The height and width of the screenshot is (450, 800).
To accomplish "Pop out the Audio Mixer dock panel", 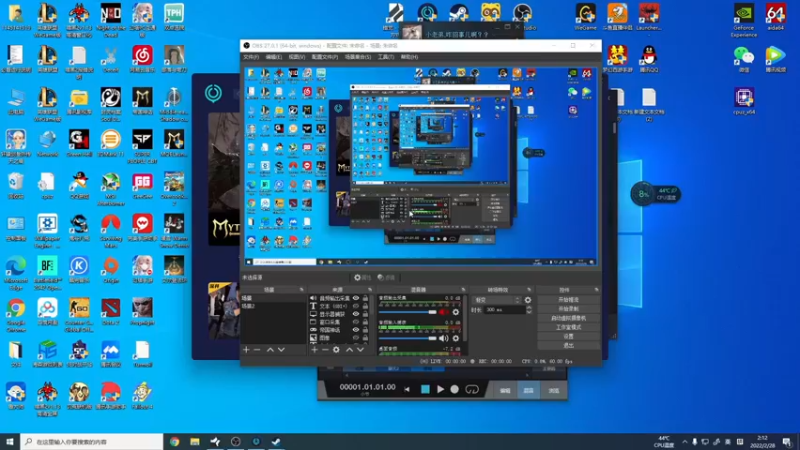I will point(463,290).
